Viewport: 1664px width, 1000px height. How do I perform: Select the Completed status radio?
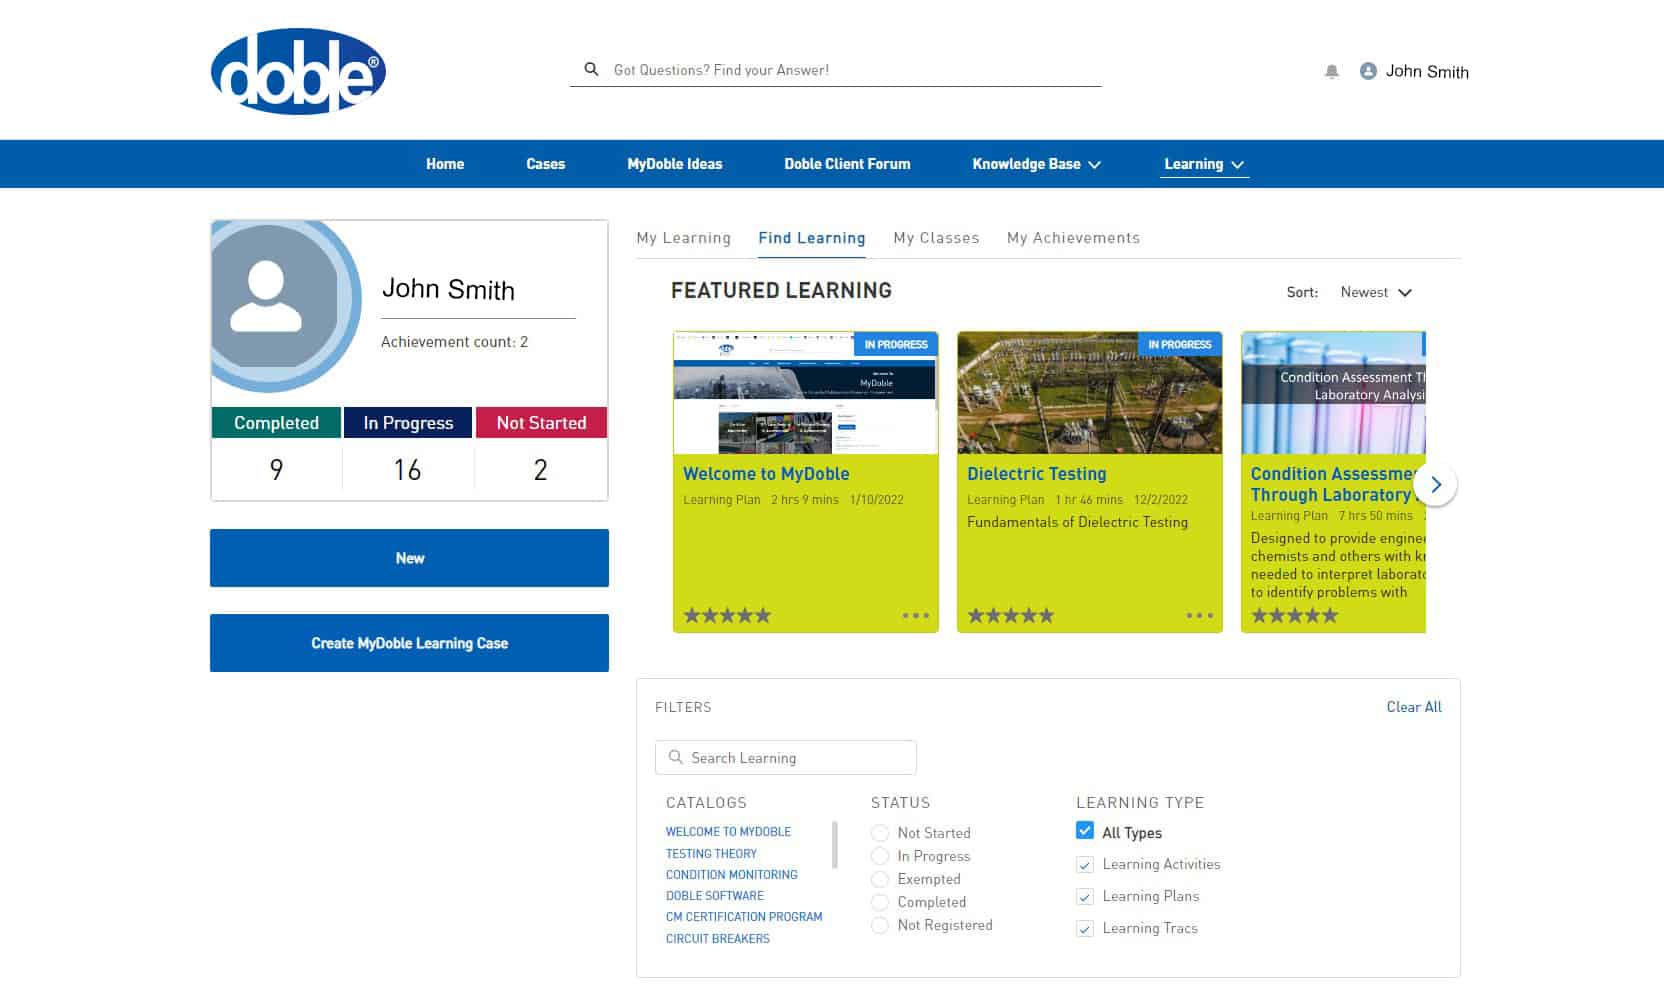pos(880,902)
